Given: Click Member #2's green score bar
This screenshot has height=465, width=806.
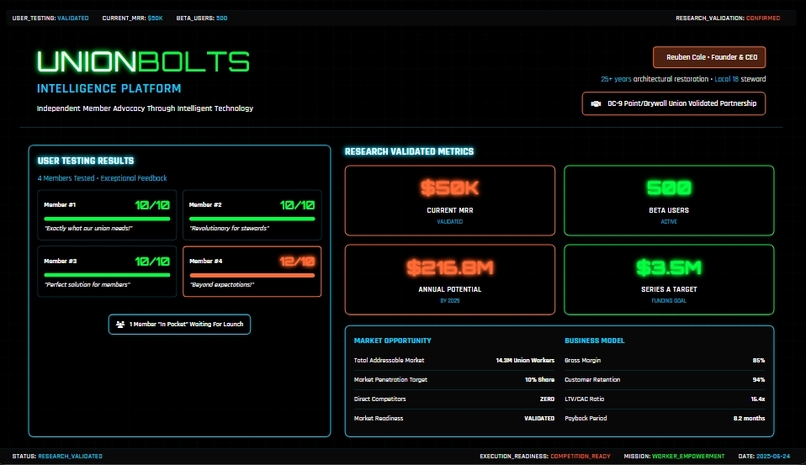Looking at the screenshot, I should coord(252,219).
